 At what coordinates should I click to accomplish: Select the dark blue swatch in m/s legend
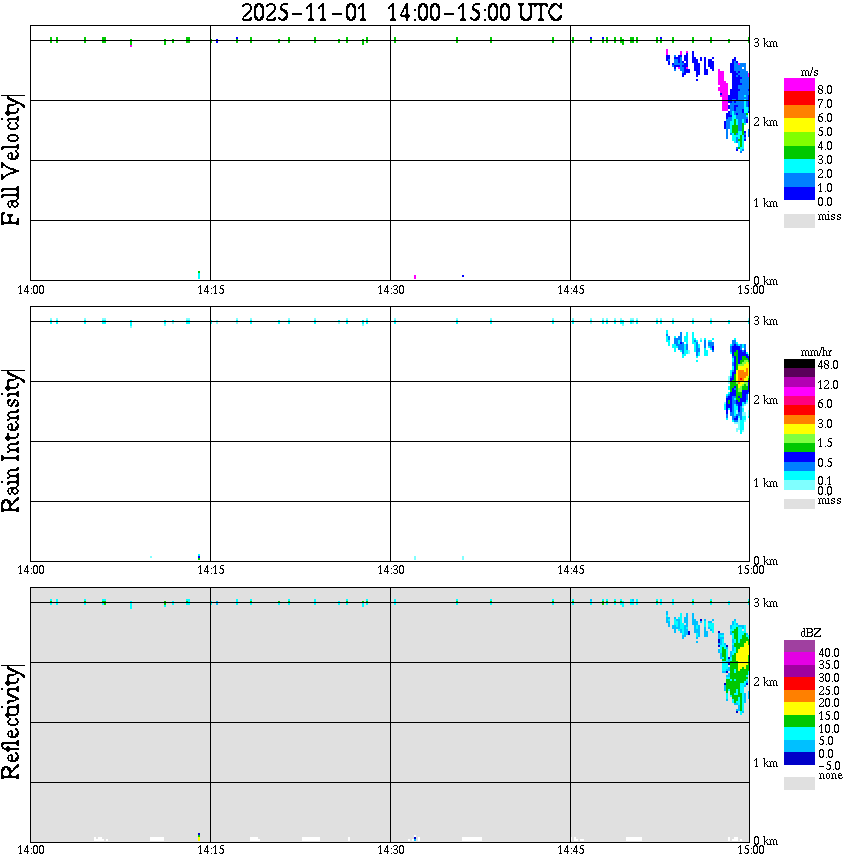pos(799,194)
